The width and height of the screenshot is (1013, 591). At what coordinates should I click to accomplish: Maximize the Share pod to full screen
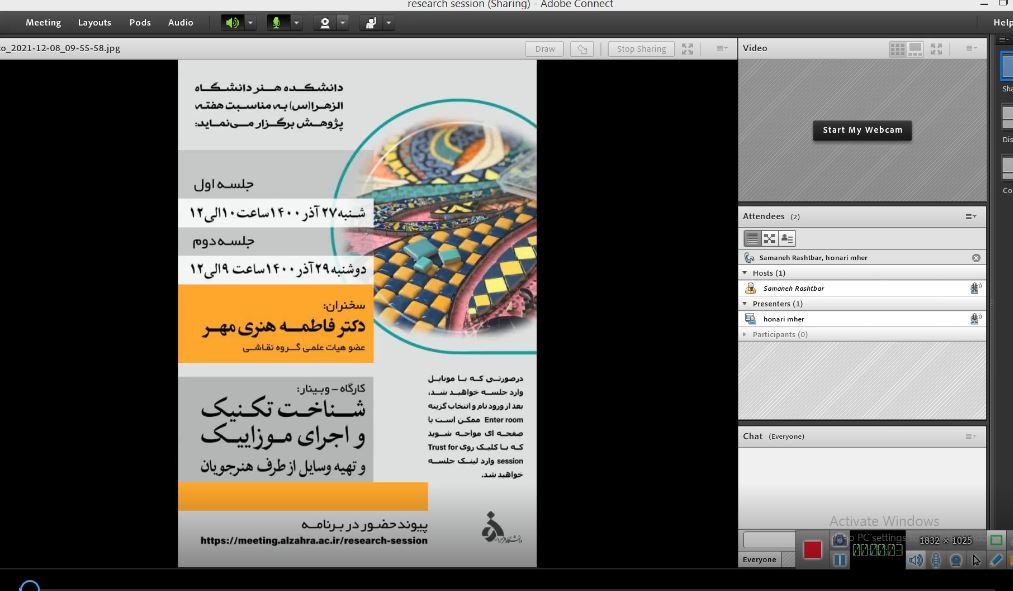pyautogui.click(x=687, y=49)
